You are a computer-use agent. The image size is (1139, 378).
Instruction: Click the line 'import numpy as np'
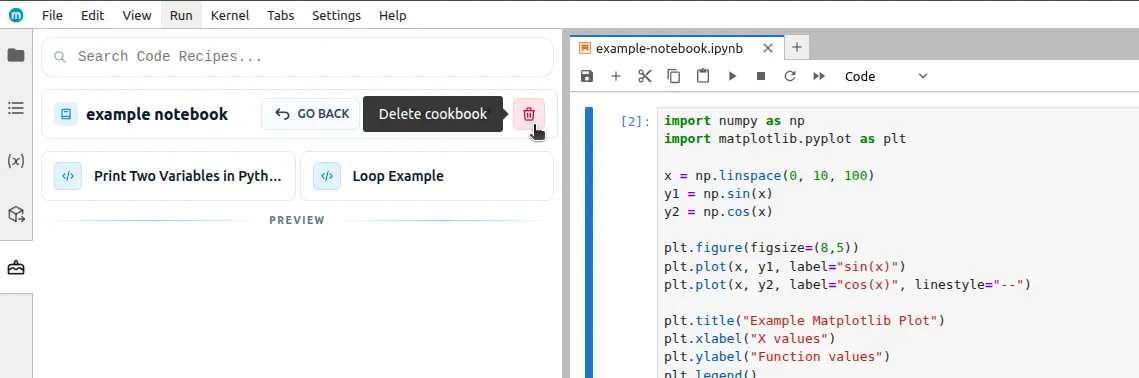734,121
